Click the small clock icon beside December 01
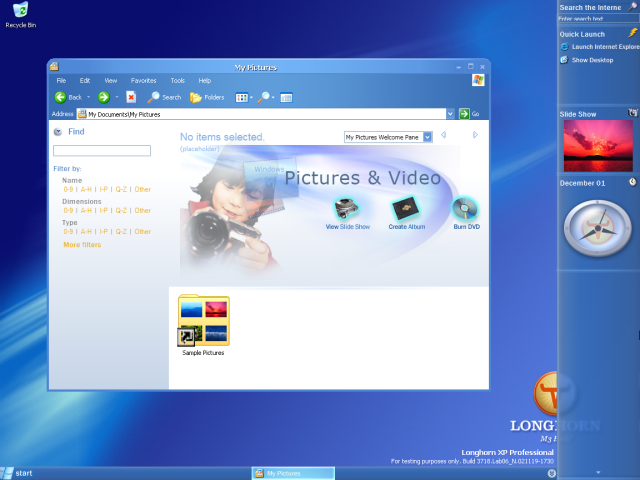640x480 pixels. (633, 182)
